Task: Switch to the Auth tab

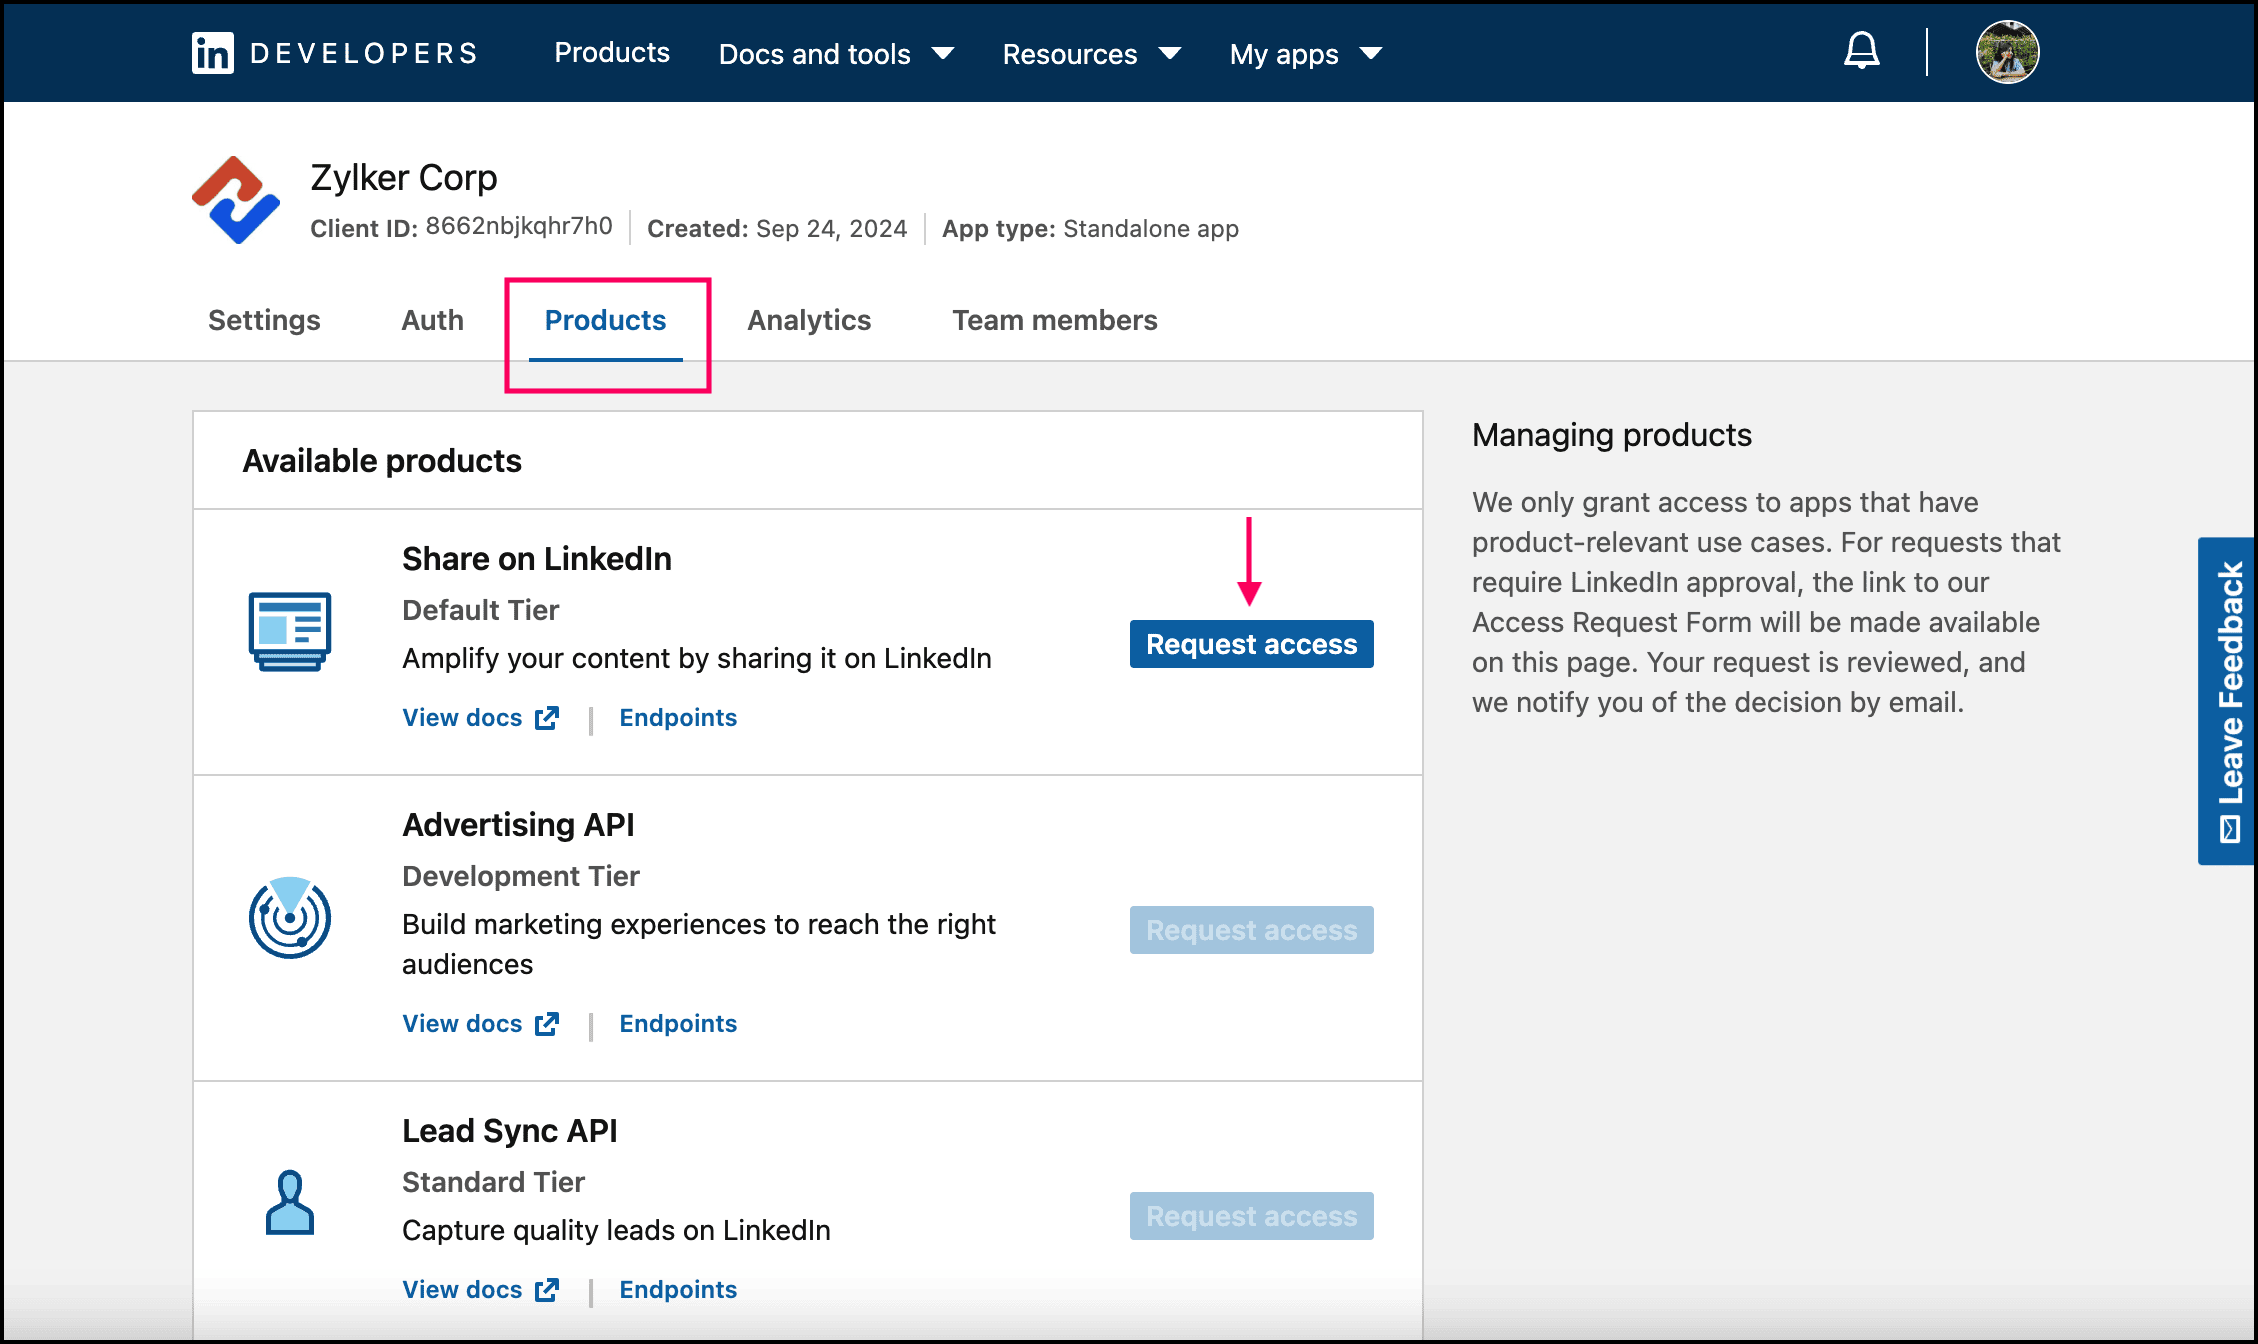Action: (432, 320)
